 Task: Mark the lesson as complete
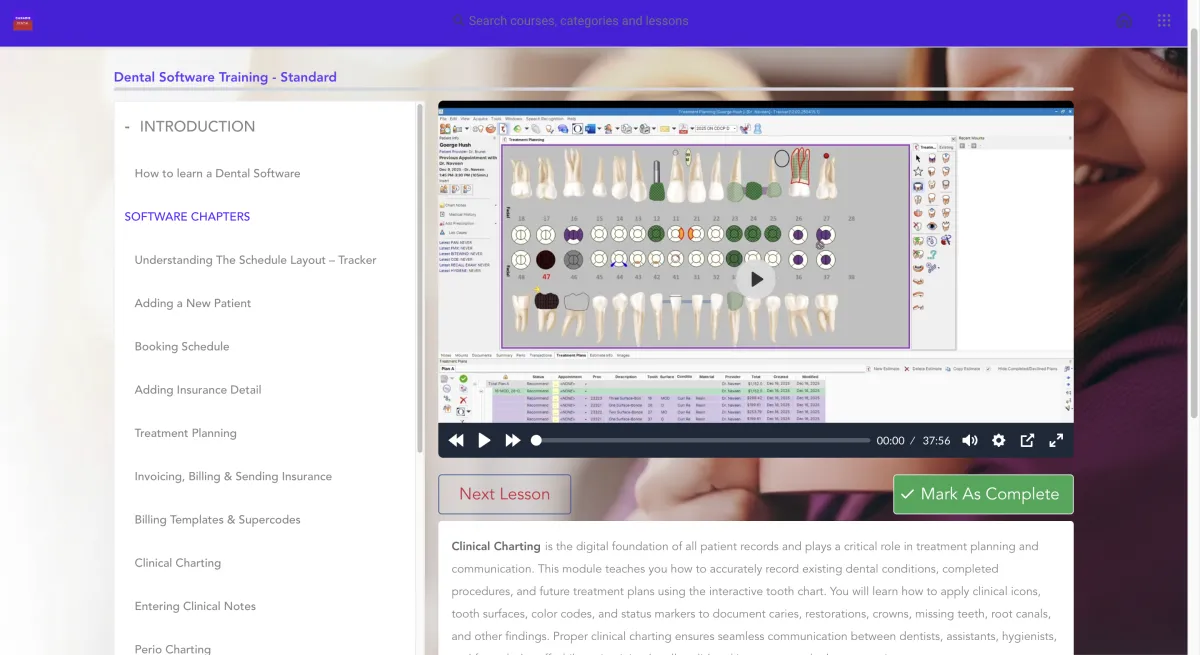click(983, 494)
